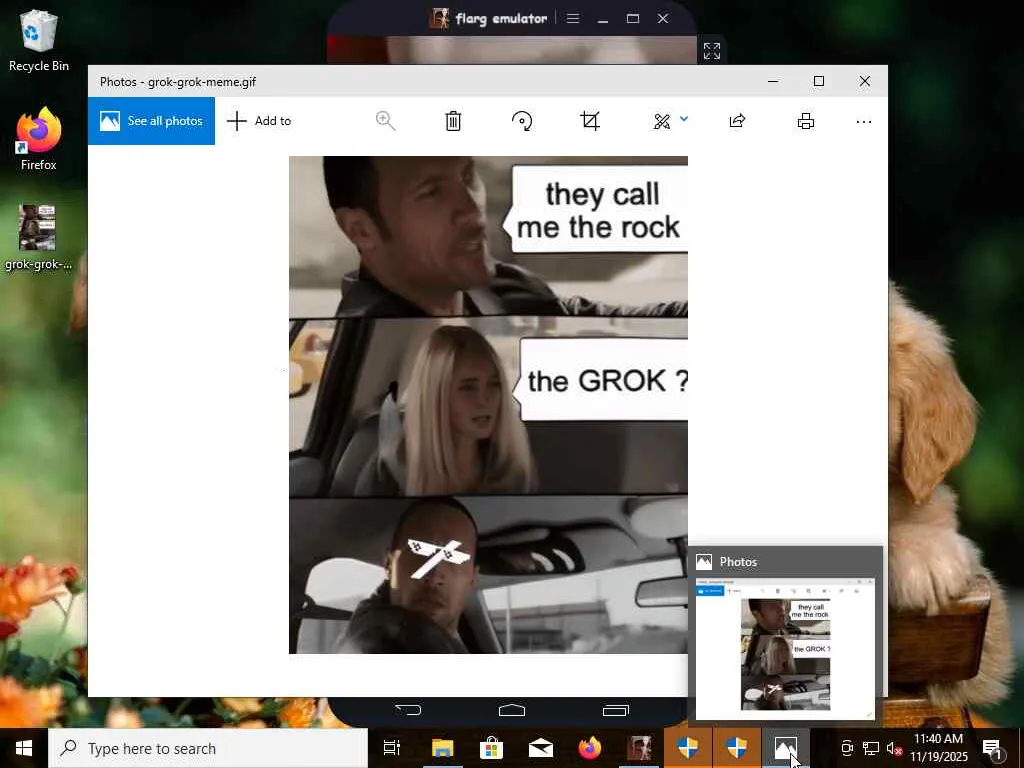Screen dimensions: 1024x768
Task: Expand the Edit & Create dropdown arrow
Action: click(684, 119)
